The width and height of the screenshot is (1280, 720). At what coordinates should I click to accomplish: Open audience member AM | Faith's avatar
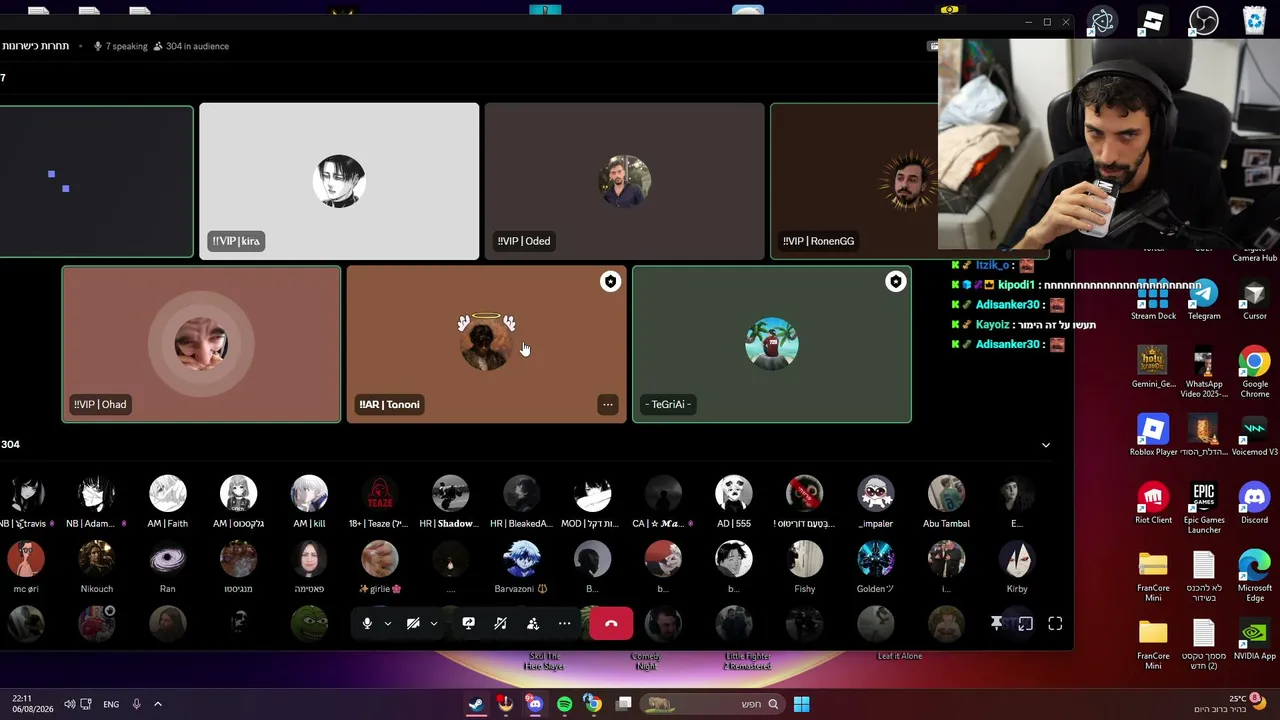pos(168,494)
